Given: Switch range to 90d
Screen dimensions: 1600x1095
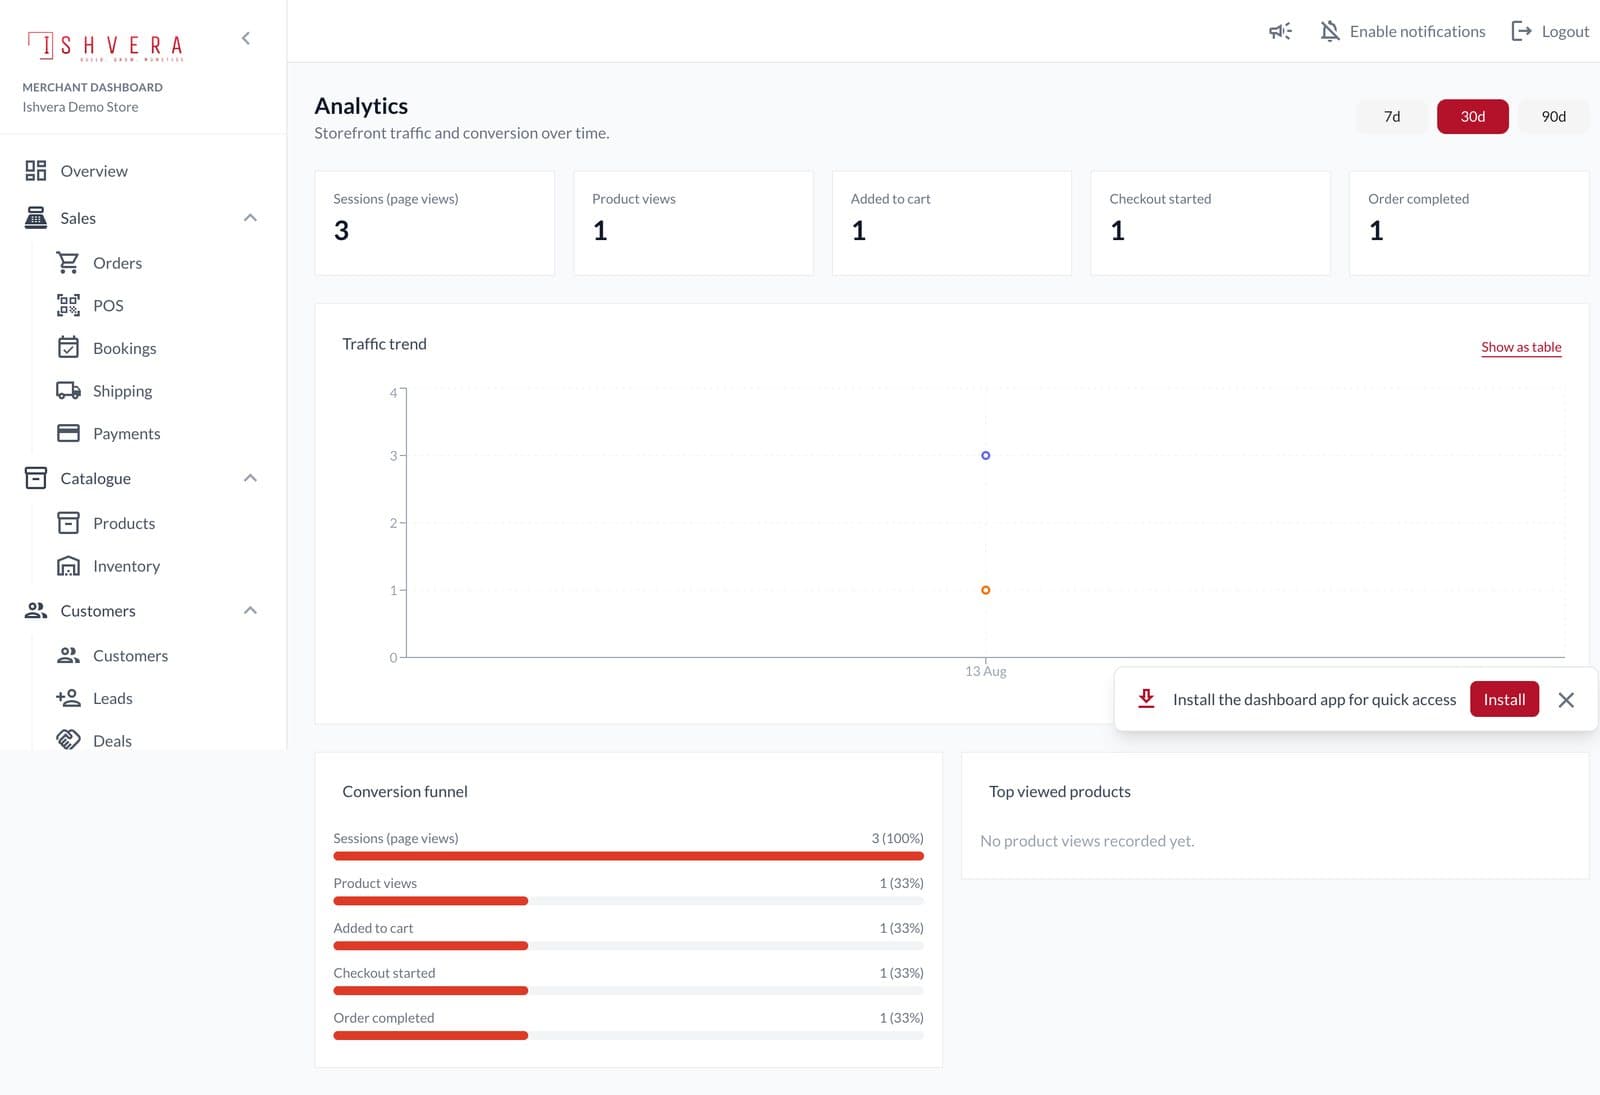Looking at the screenshot, I should coord(1553,116).
